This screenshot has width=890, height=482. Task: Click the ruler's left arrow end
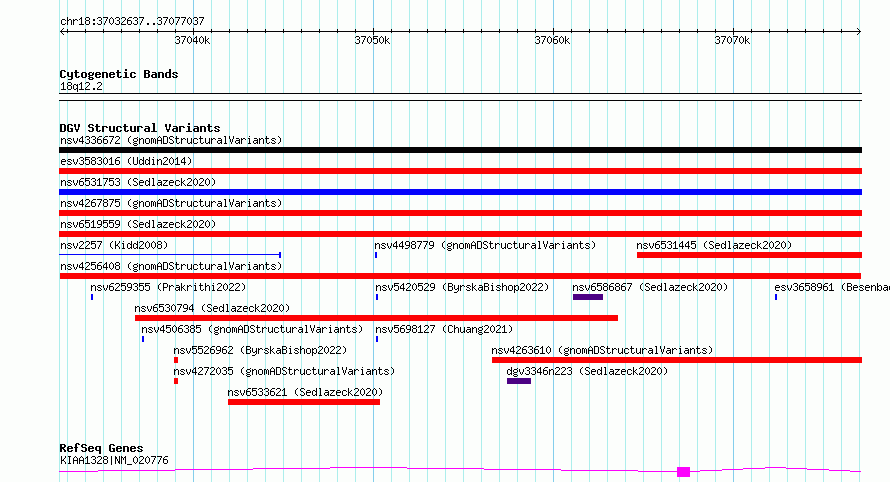coord(62,32)
